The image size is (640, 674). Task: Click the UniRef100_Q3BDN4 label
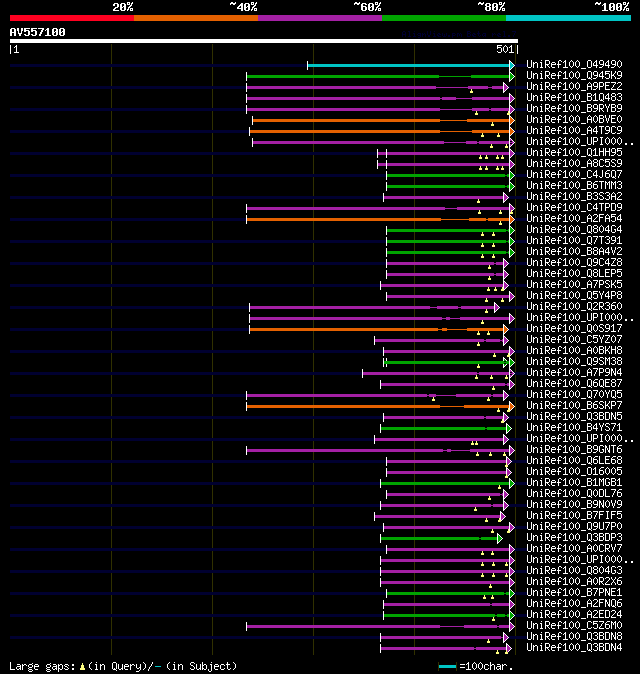coord(574,648)
